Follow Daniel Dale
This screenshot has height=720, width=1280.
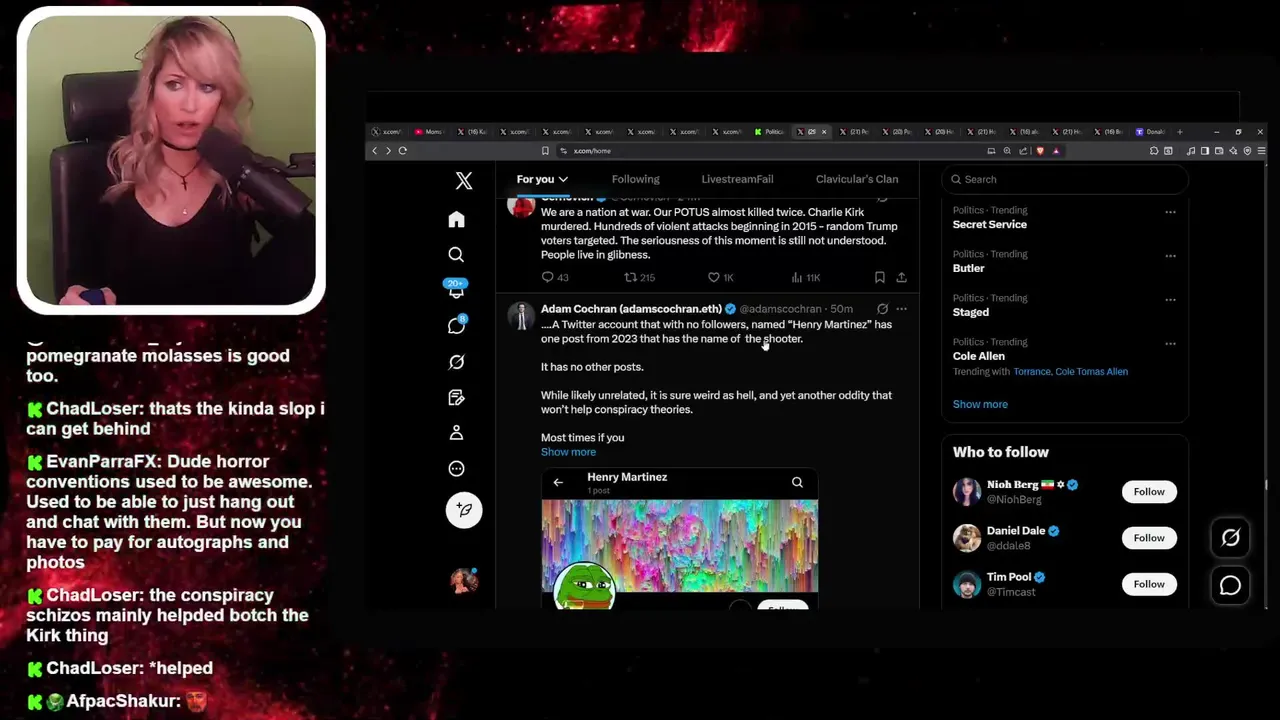[1149, 538]
